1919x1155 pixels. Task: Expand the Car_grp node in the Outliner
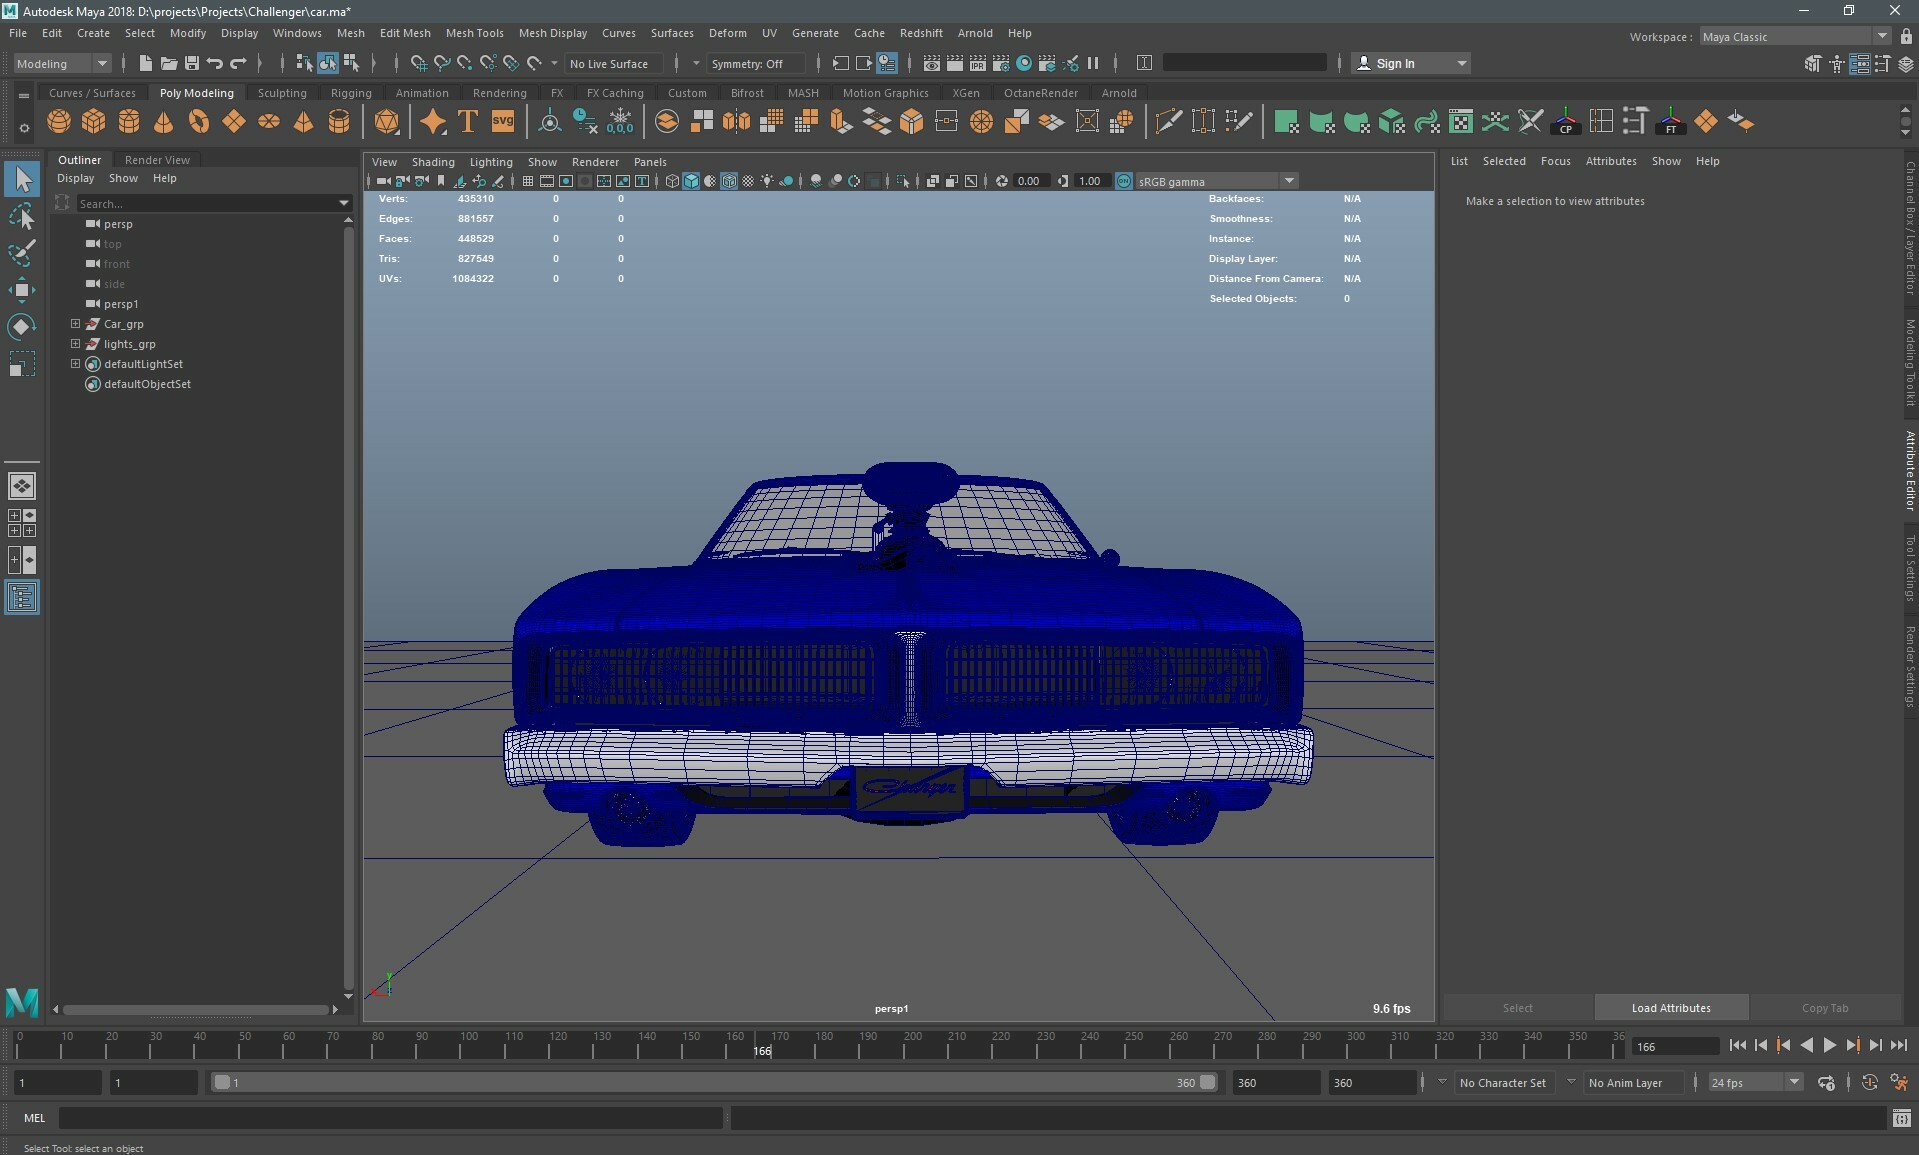(x=75, y=324)
